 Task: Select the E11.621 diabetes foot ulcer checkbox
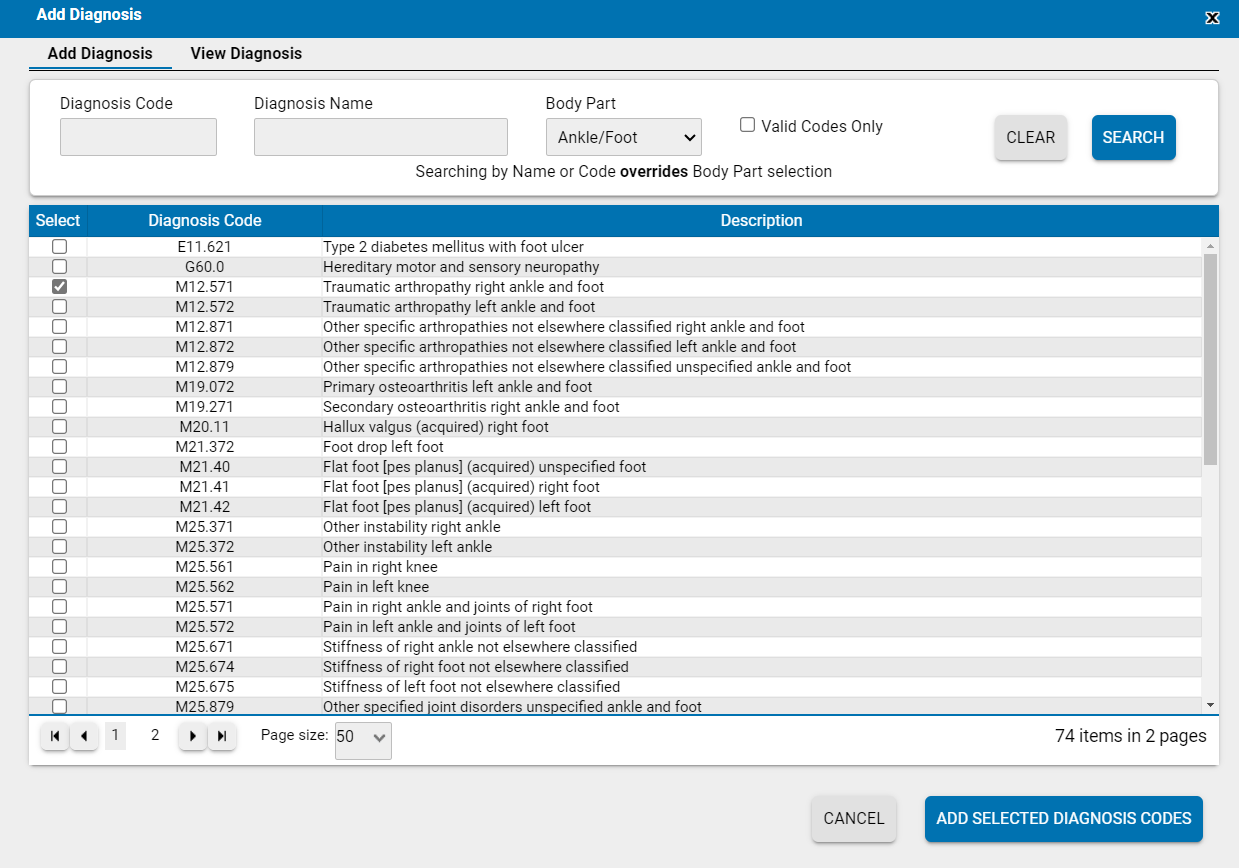point(59,247)
